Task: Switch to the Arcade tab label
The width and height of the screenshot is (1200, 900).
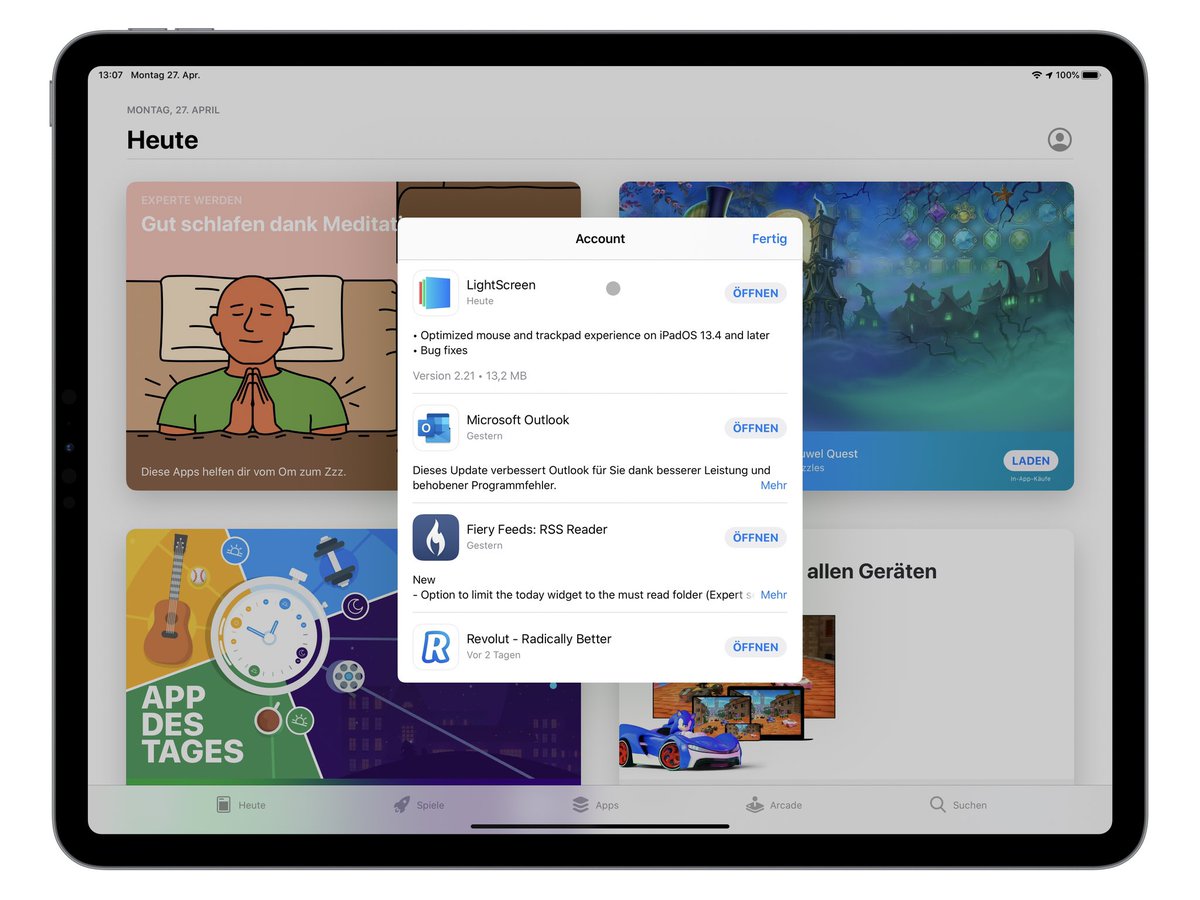Action: coord(786,805)
